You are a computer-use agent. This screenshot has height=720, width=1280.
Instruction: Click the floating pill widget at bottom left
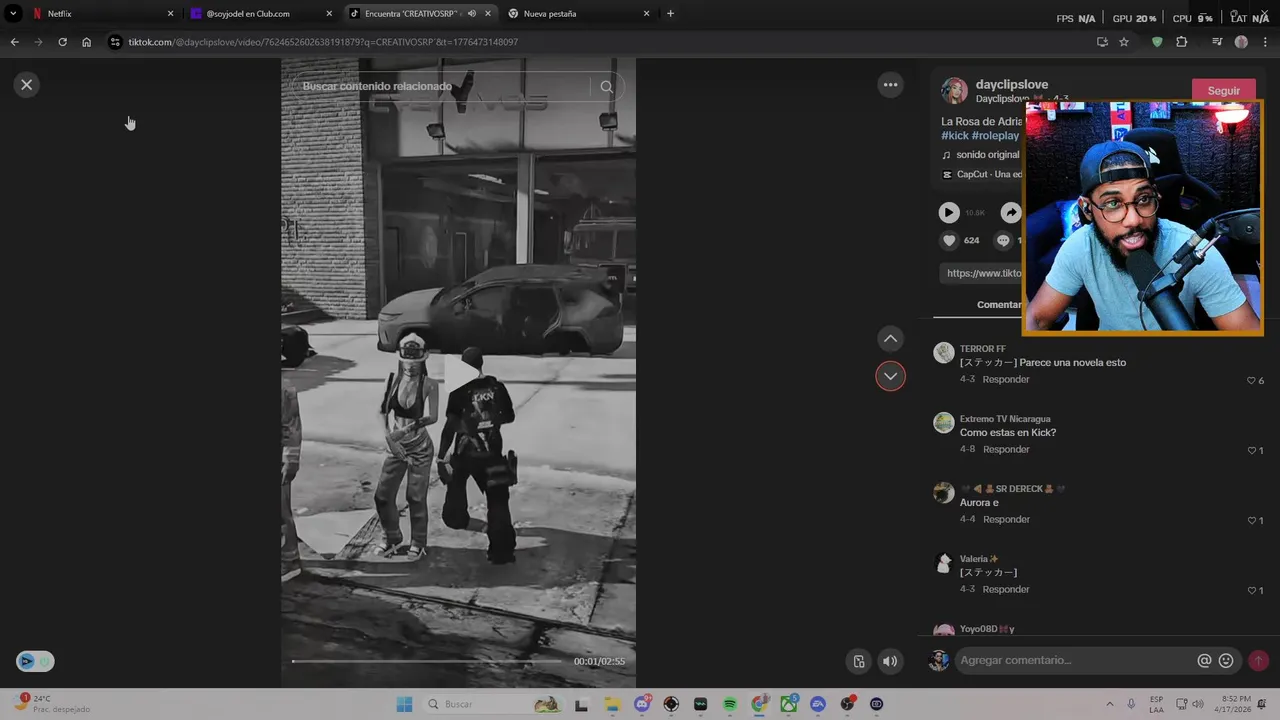coord(35,661)
